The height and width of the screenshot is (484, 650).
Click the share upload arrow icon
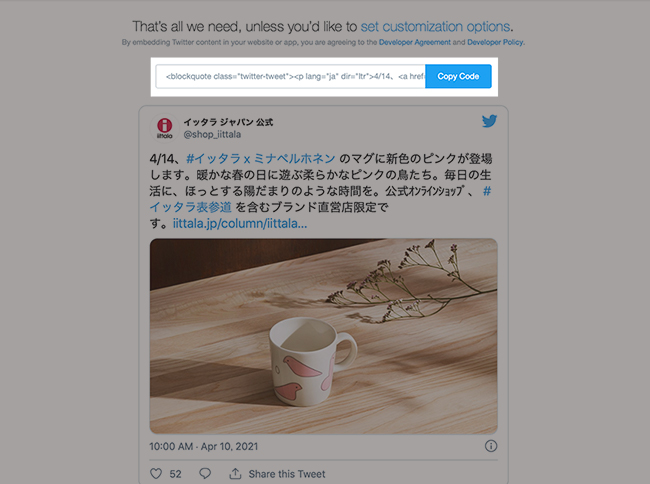pyautogui.click(x=235, y=473)
